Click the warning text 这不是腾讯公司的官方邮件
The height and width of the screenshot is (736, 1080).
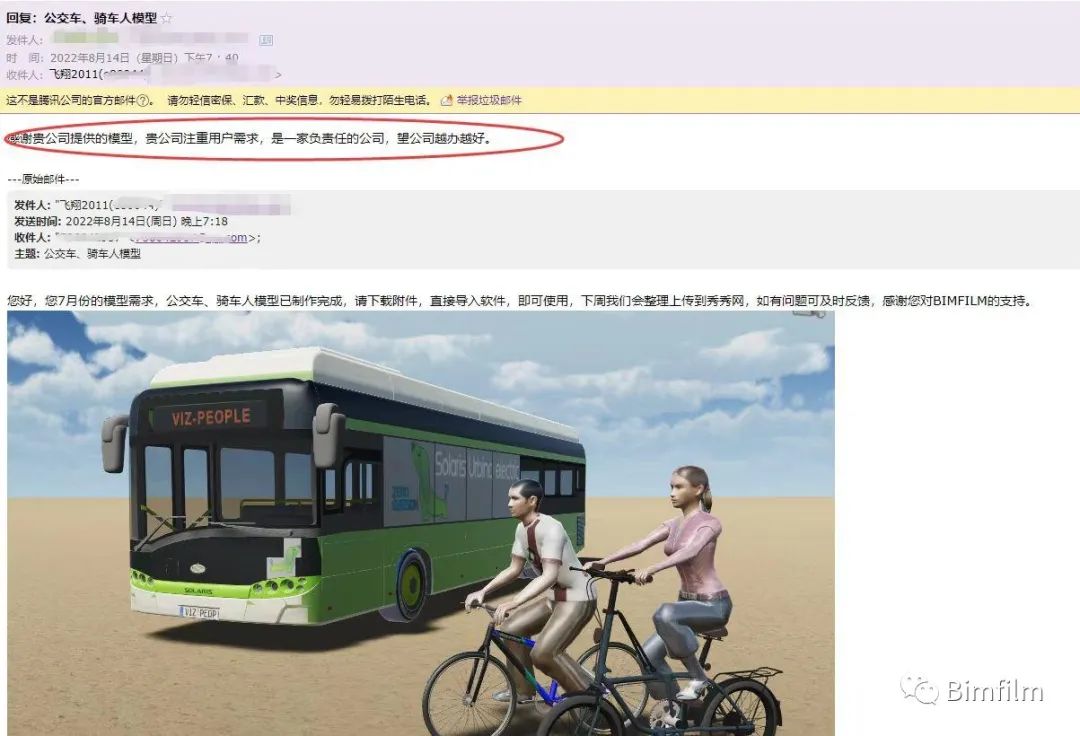pyautogui.click(x=71, y=101)
